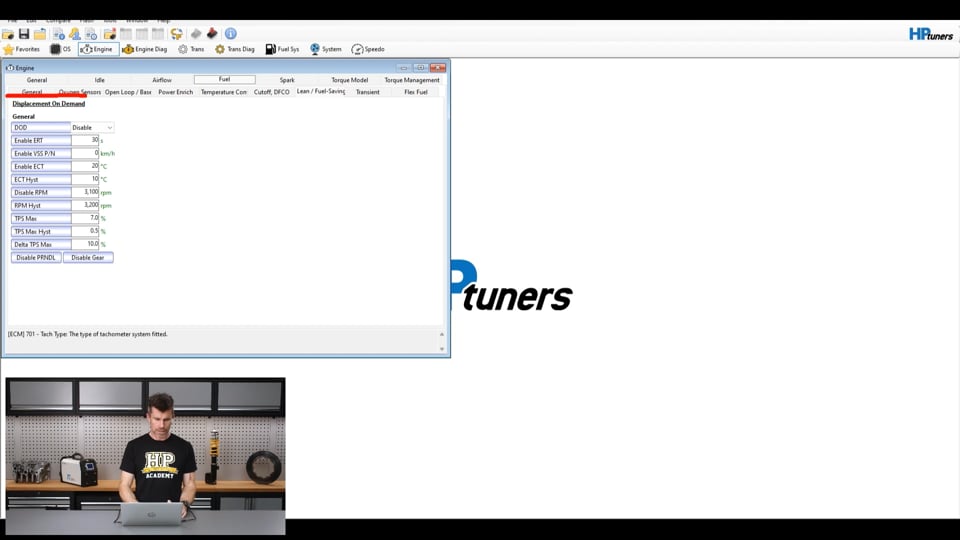Open Favorites star section

click(x=21, y=49)
